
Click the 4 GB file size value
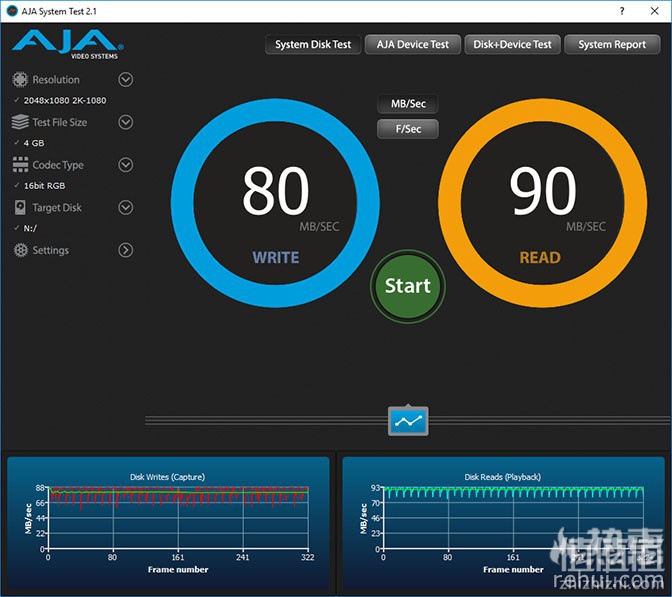pos(34,143)
